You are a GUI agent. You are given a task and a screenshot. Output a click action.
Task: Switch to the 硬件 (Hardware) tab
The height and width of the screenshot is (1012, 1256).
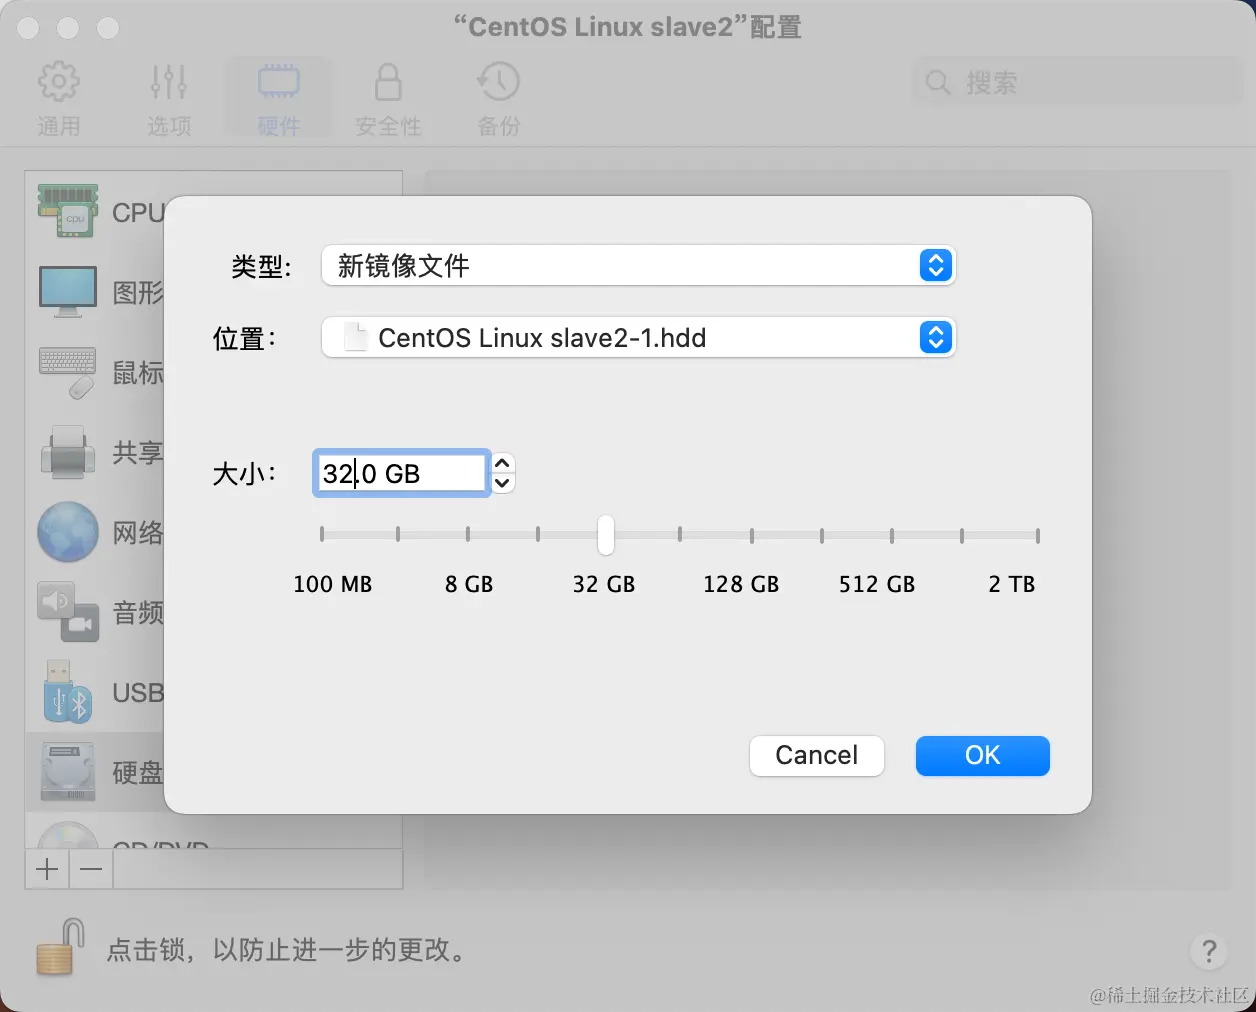278,98
